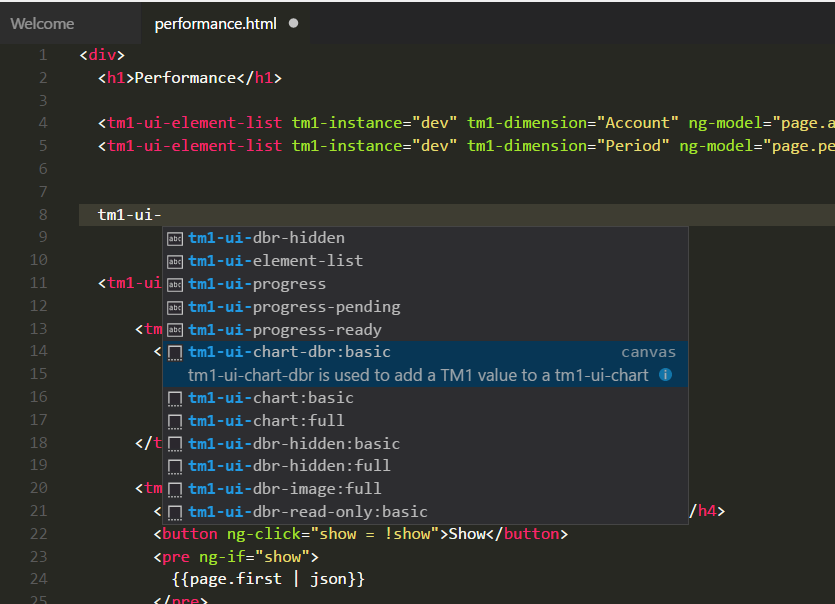Click the word icon beside tm1-ui-progress-ready
Image resolution: width=835 pixels, height=604 pixels.
tap(175, 330)
